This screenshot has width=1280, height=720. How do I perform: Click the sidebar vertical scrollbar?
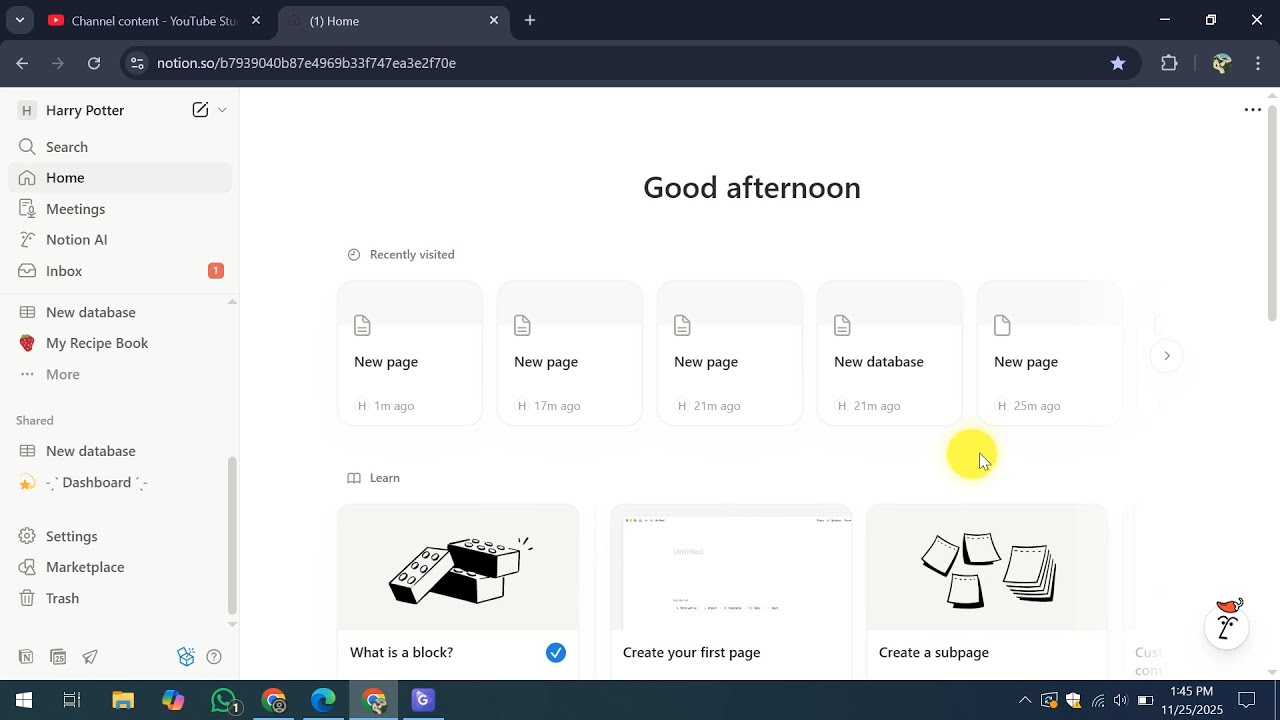(232, 535)
